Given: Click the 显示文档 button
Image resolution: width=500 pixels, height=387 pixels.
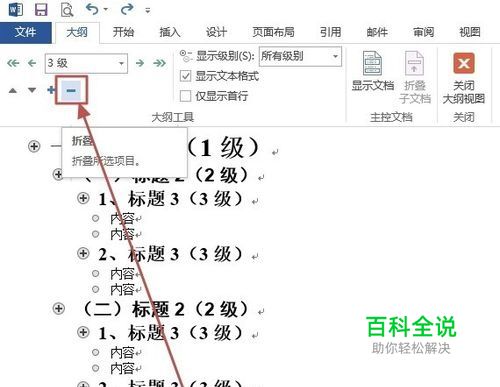Looking at the screenshot, I should (x=373, y=71).
